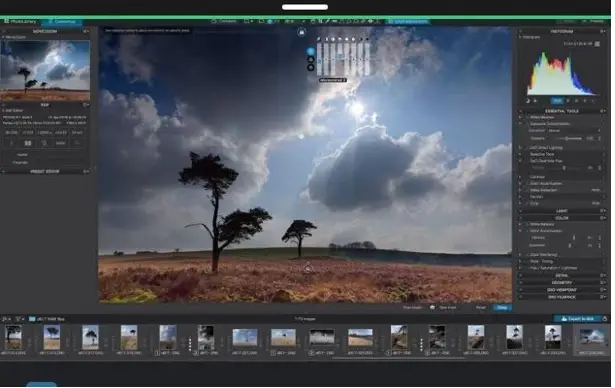Click the Exposure value stepper
This screenshot has width=615, height=388.
pos(599,138)
